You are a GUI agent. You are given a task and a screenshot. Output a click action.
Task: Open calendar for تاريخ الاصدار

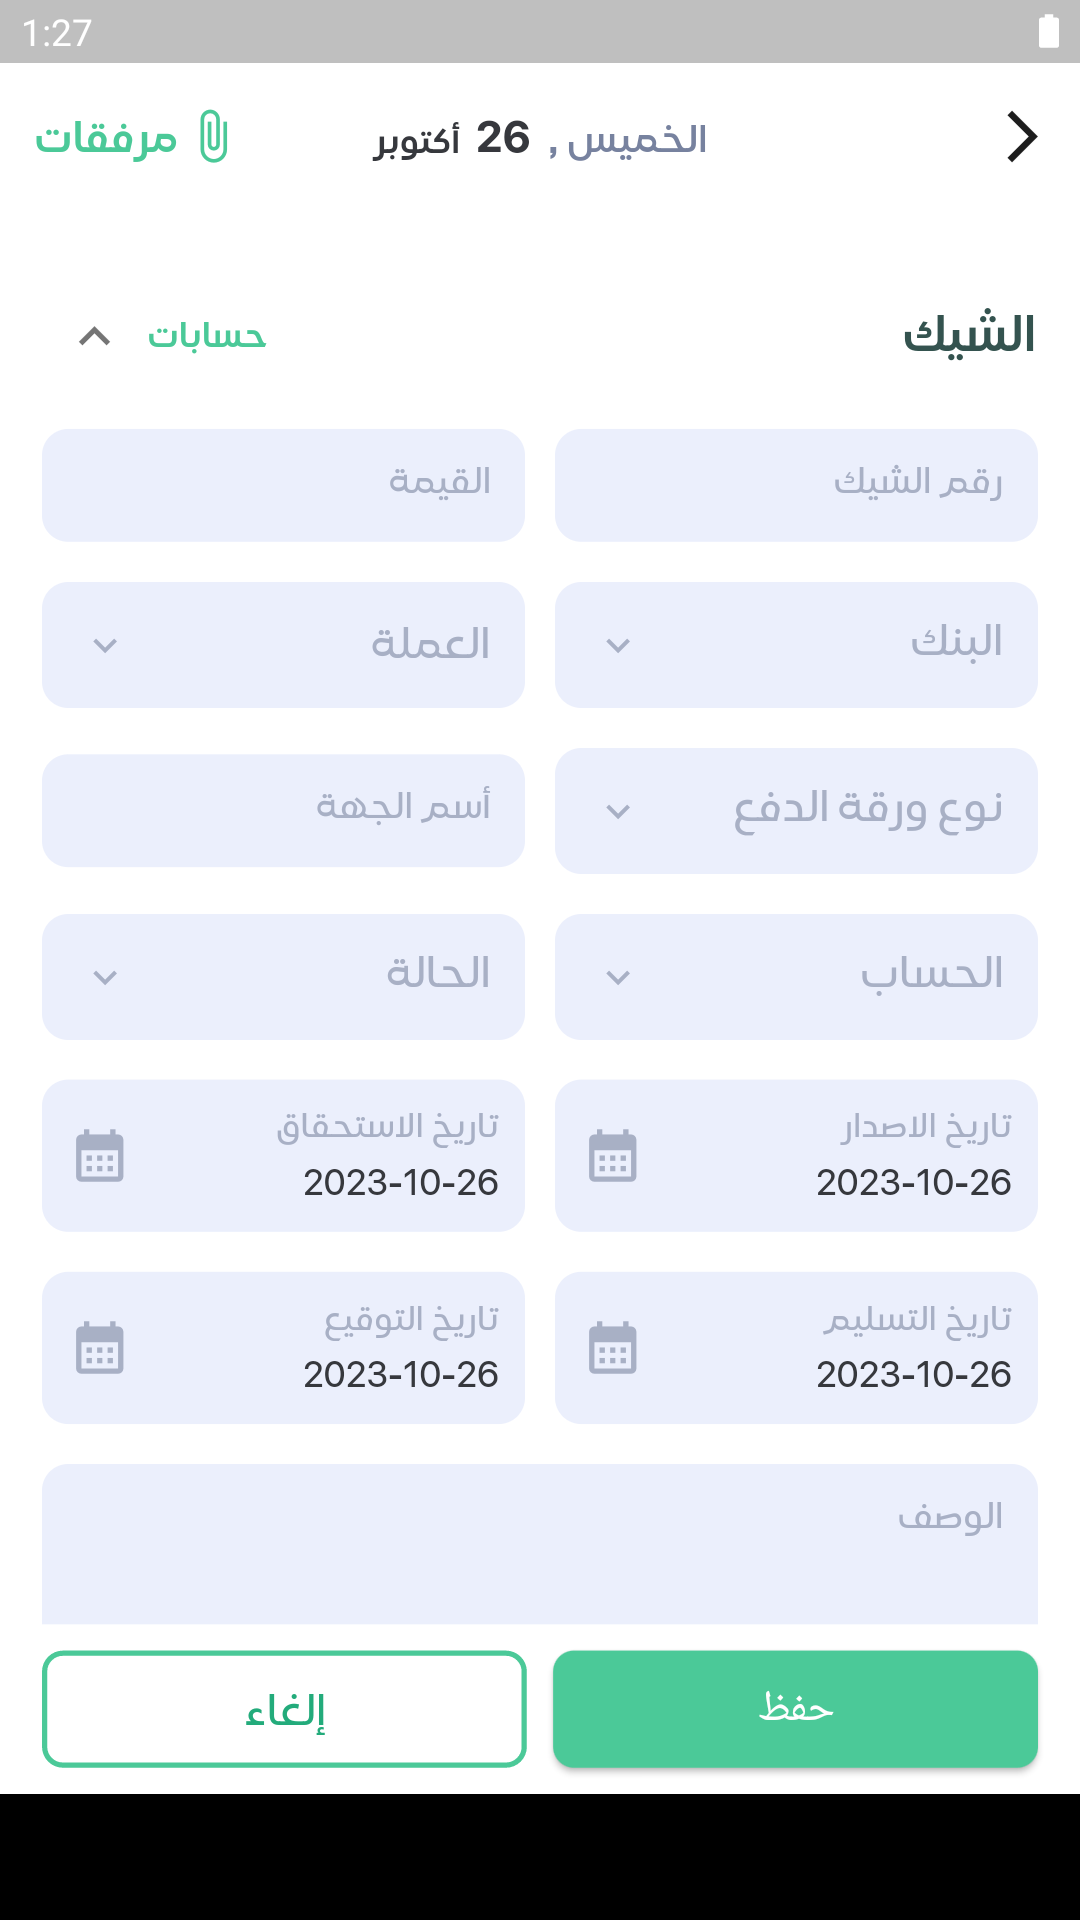coord(613,1156)
